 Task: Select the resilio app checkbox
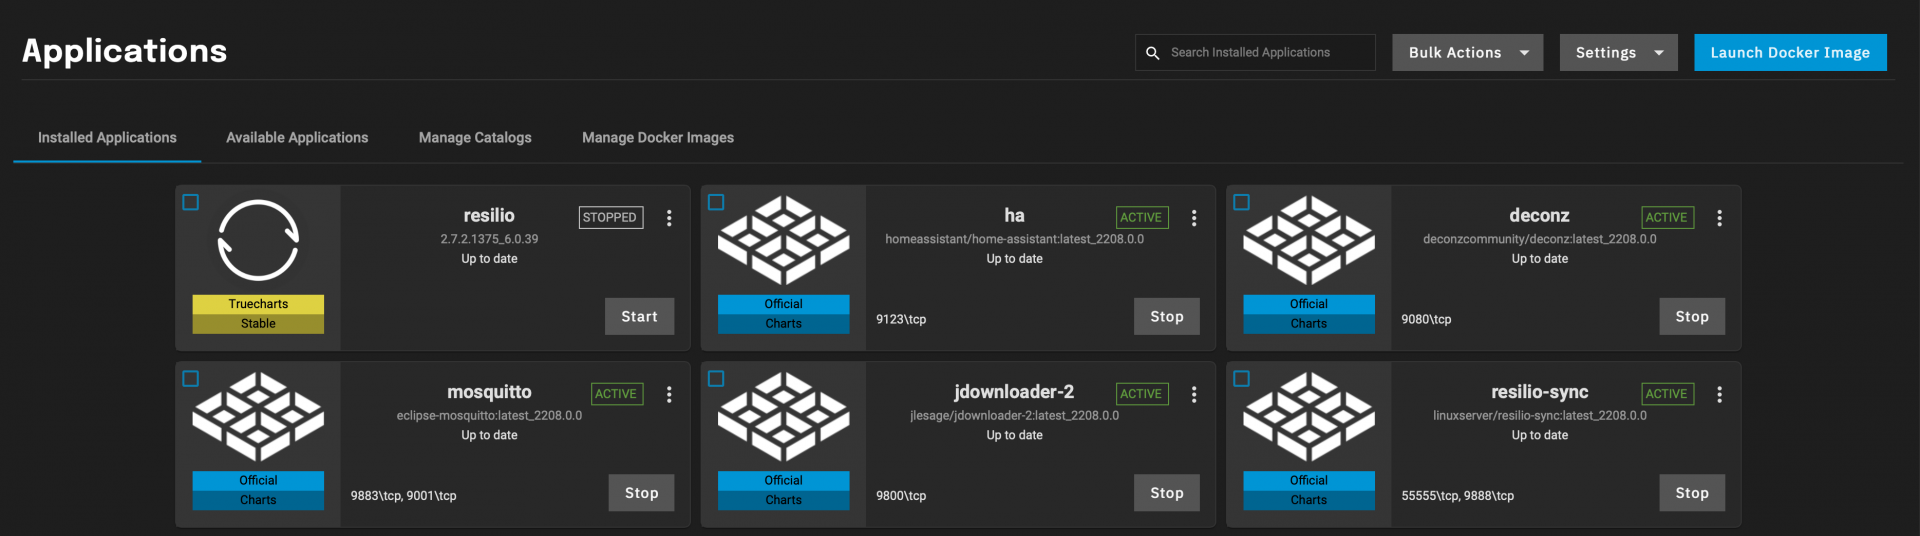pyautogui.click(x=191, y=202)
